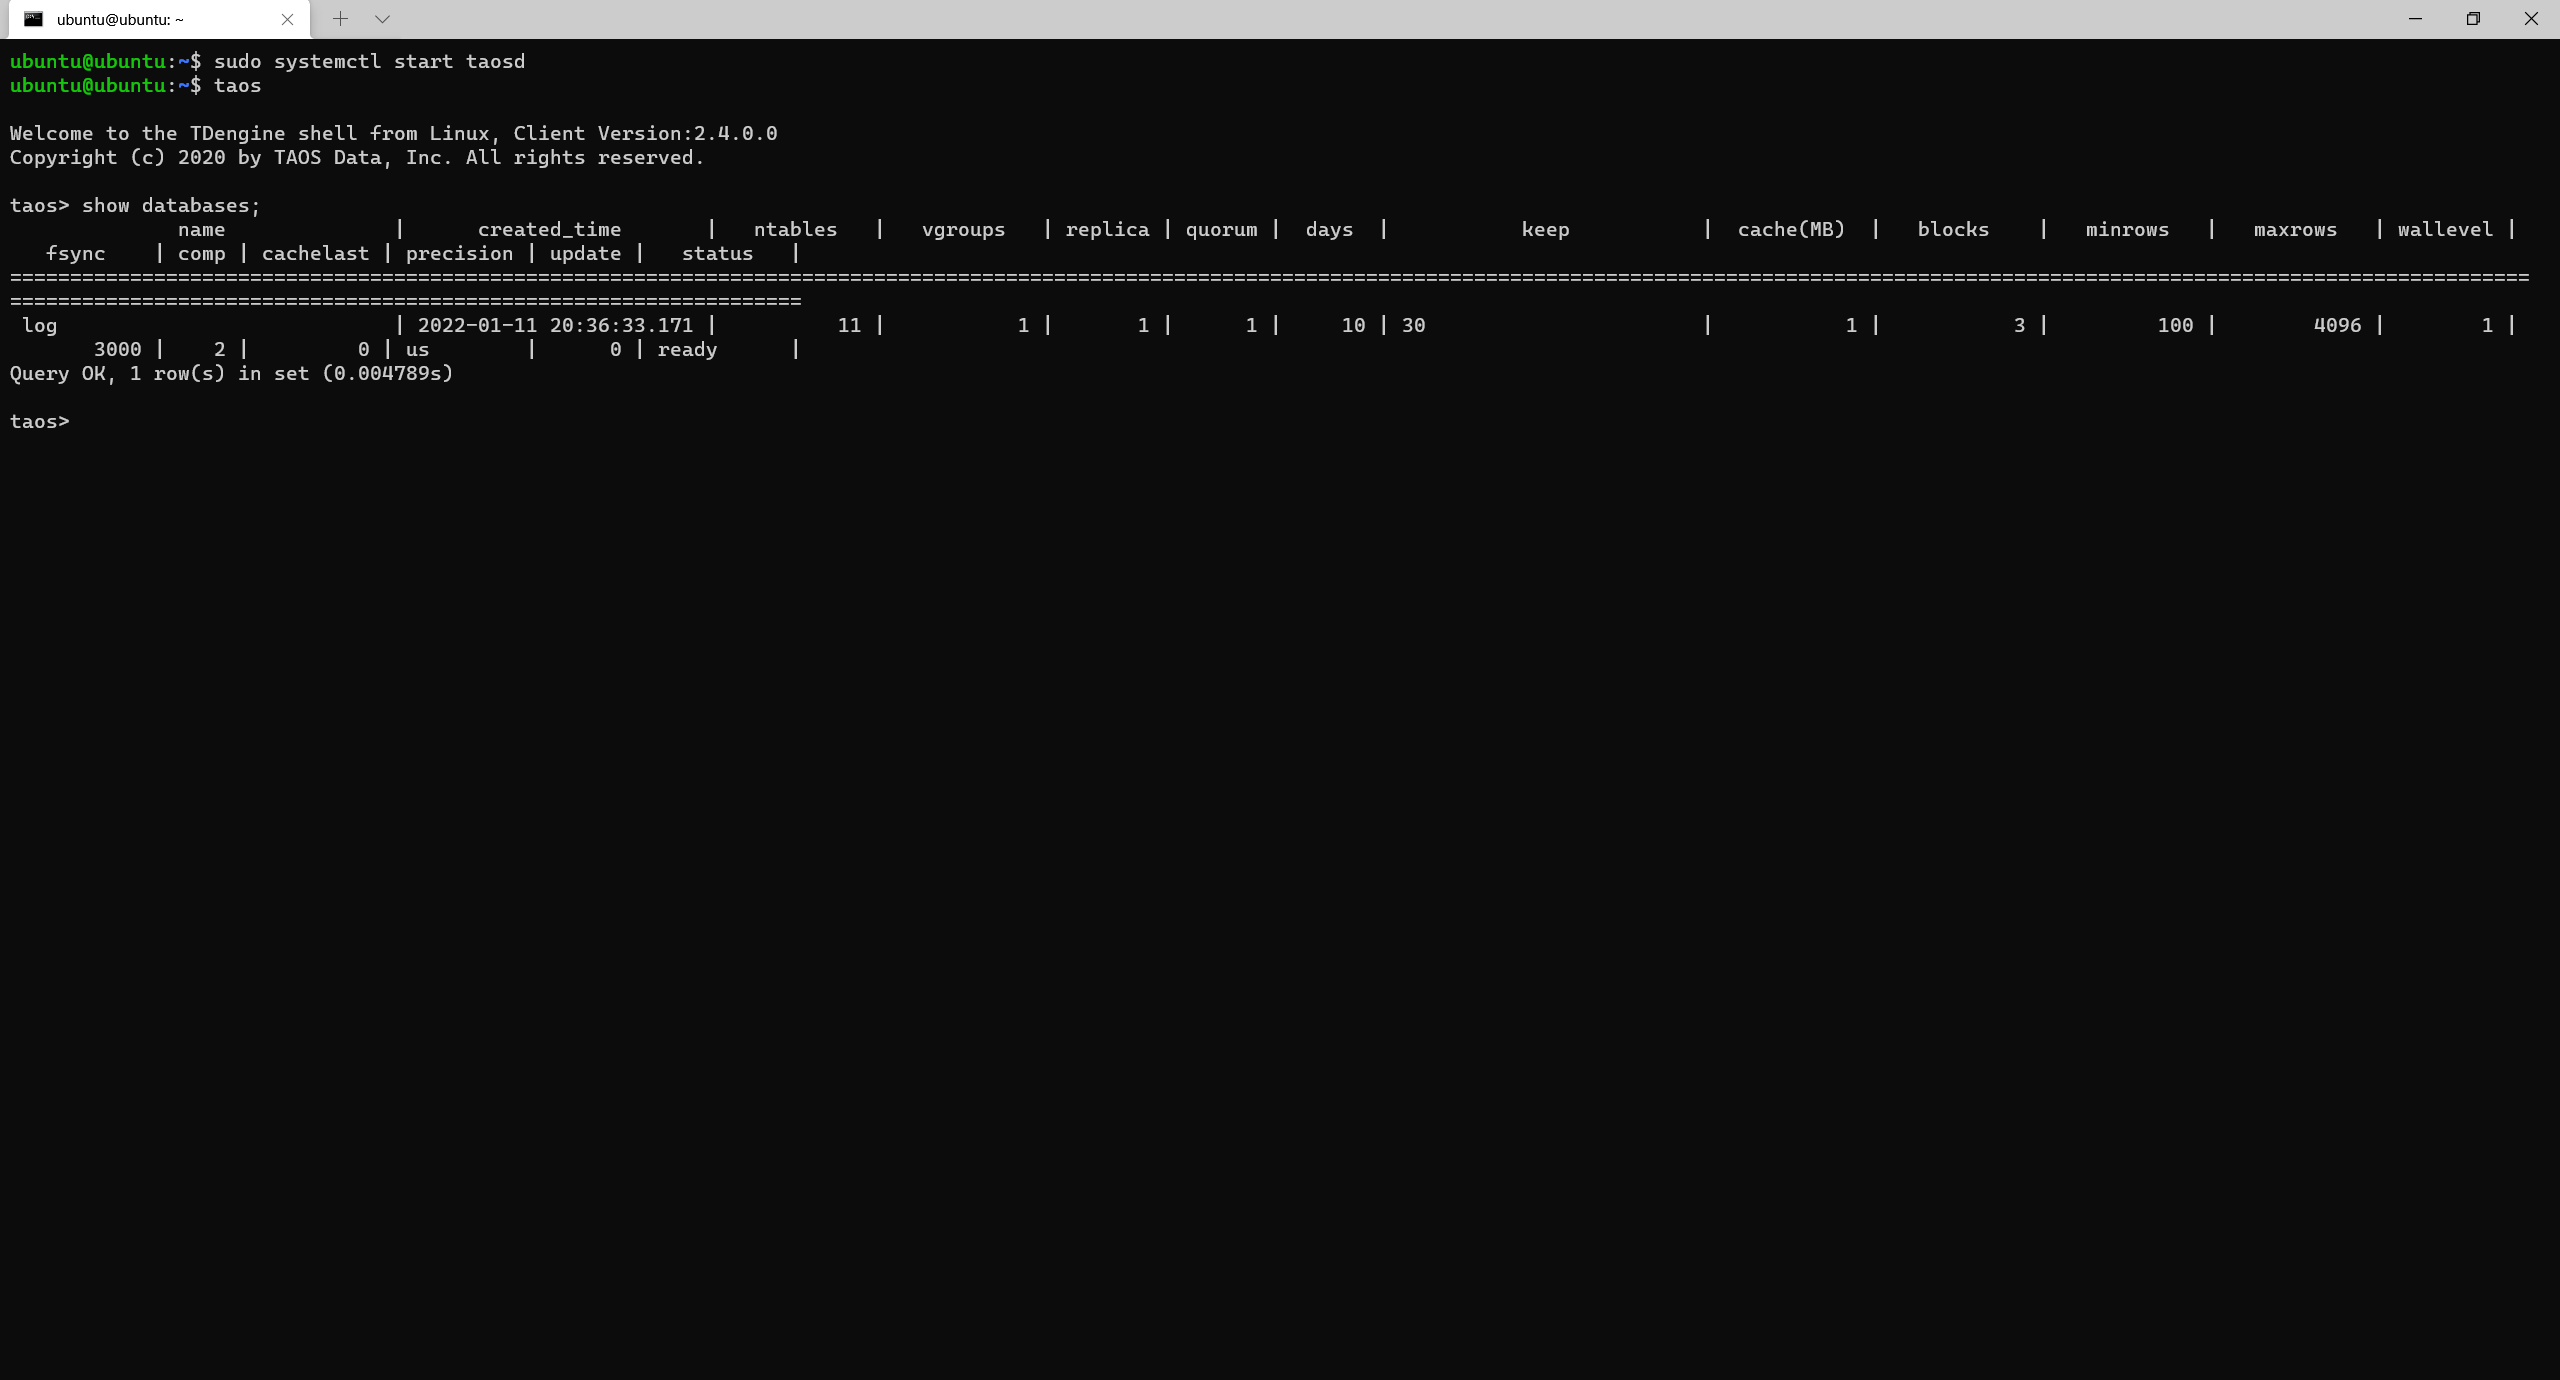
Task: Click the 'minrows' column header
Action: click(x=2127, y=229)
